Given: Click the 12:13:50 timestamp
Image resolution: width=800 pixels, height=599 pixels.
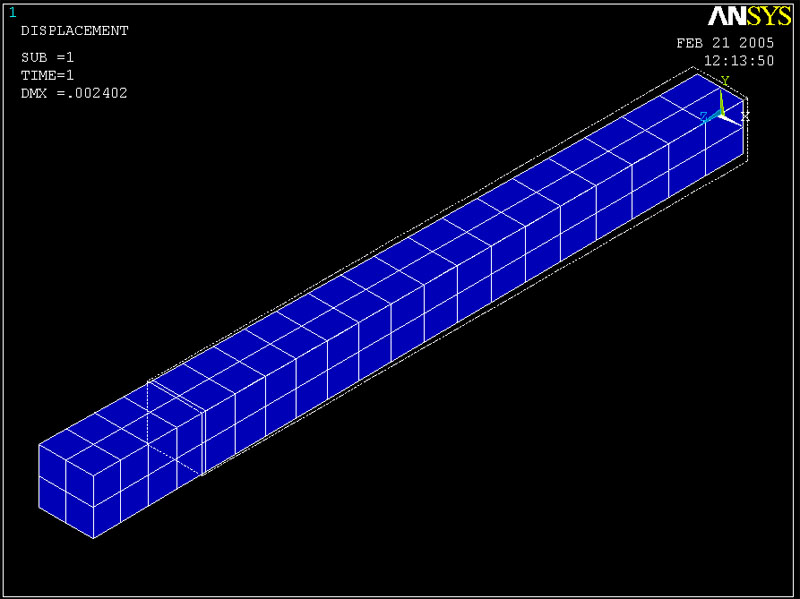Looking at the screenshot, I should coord(739,61).
